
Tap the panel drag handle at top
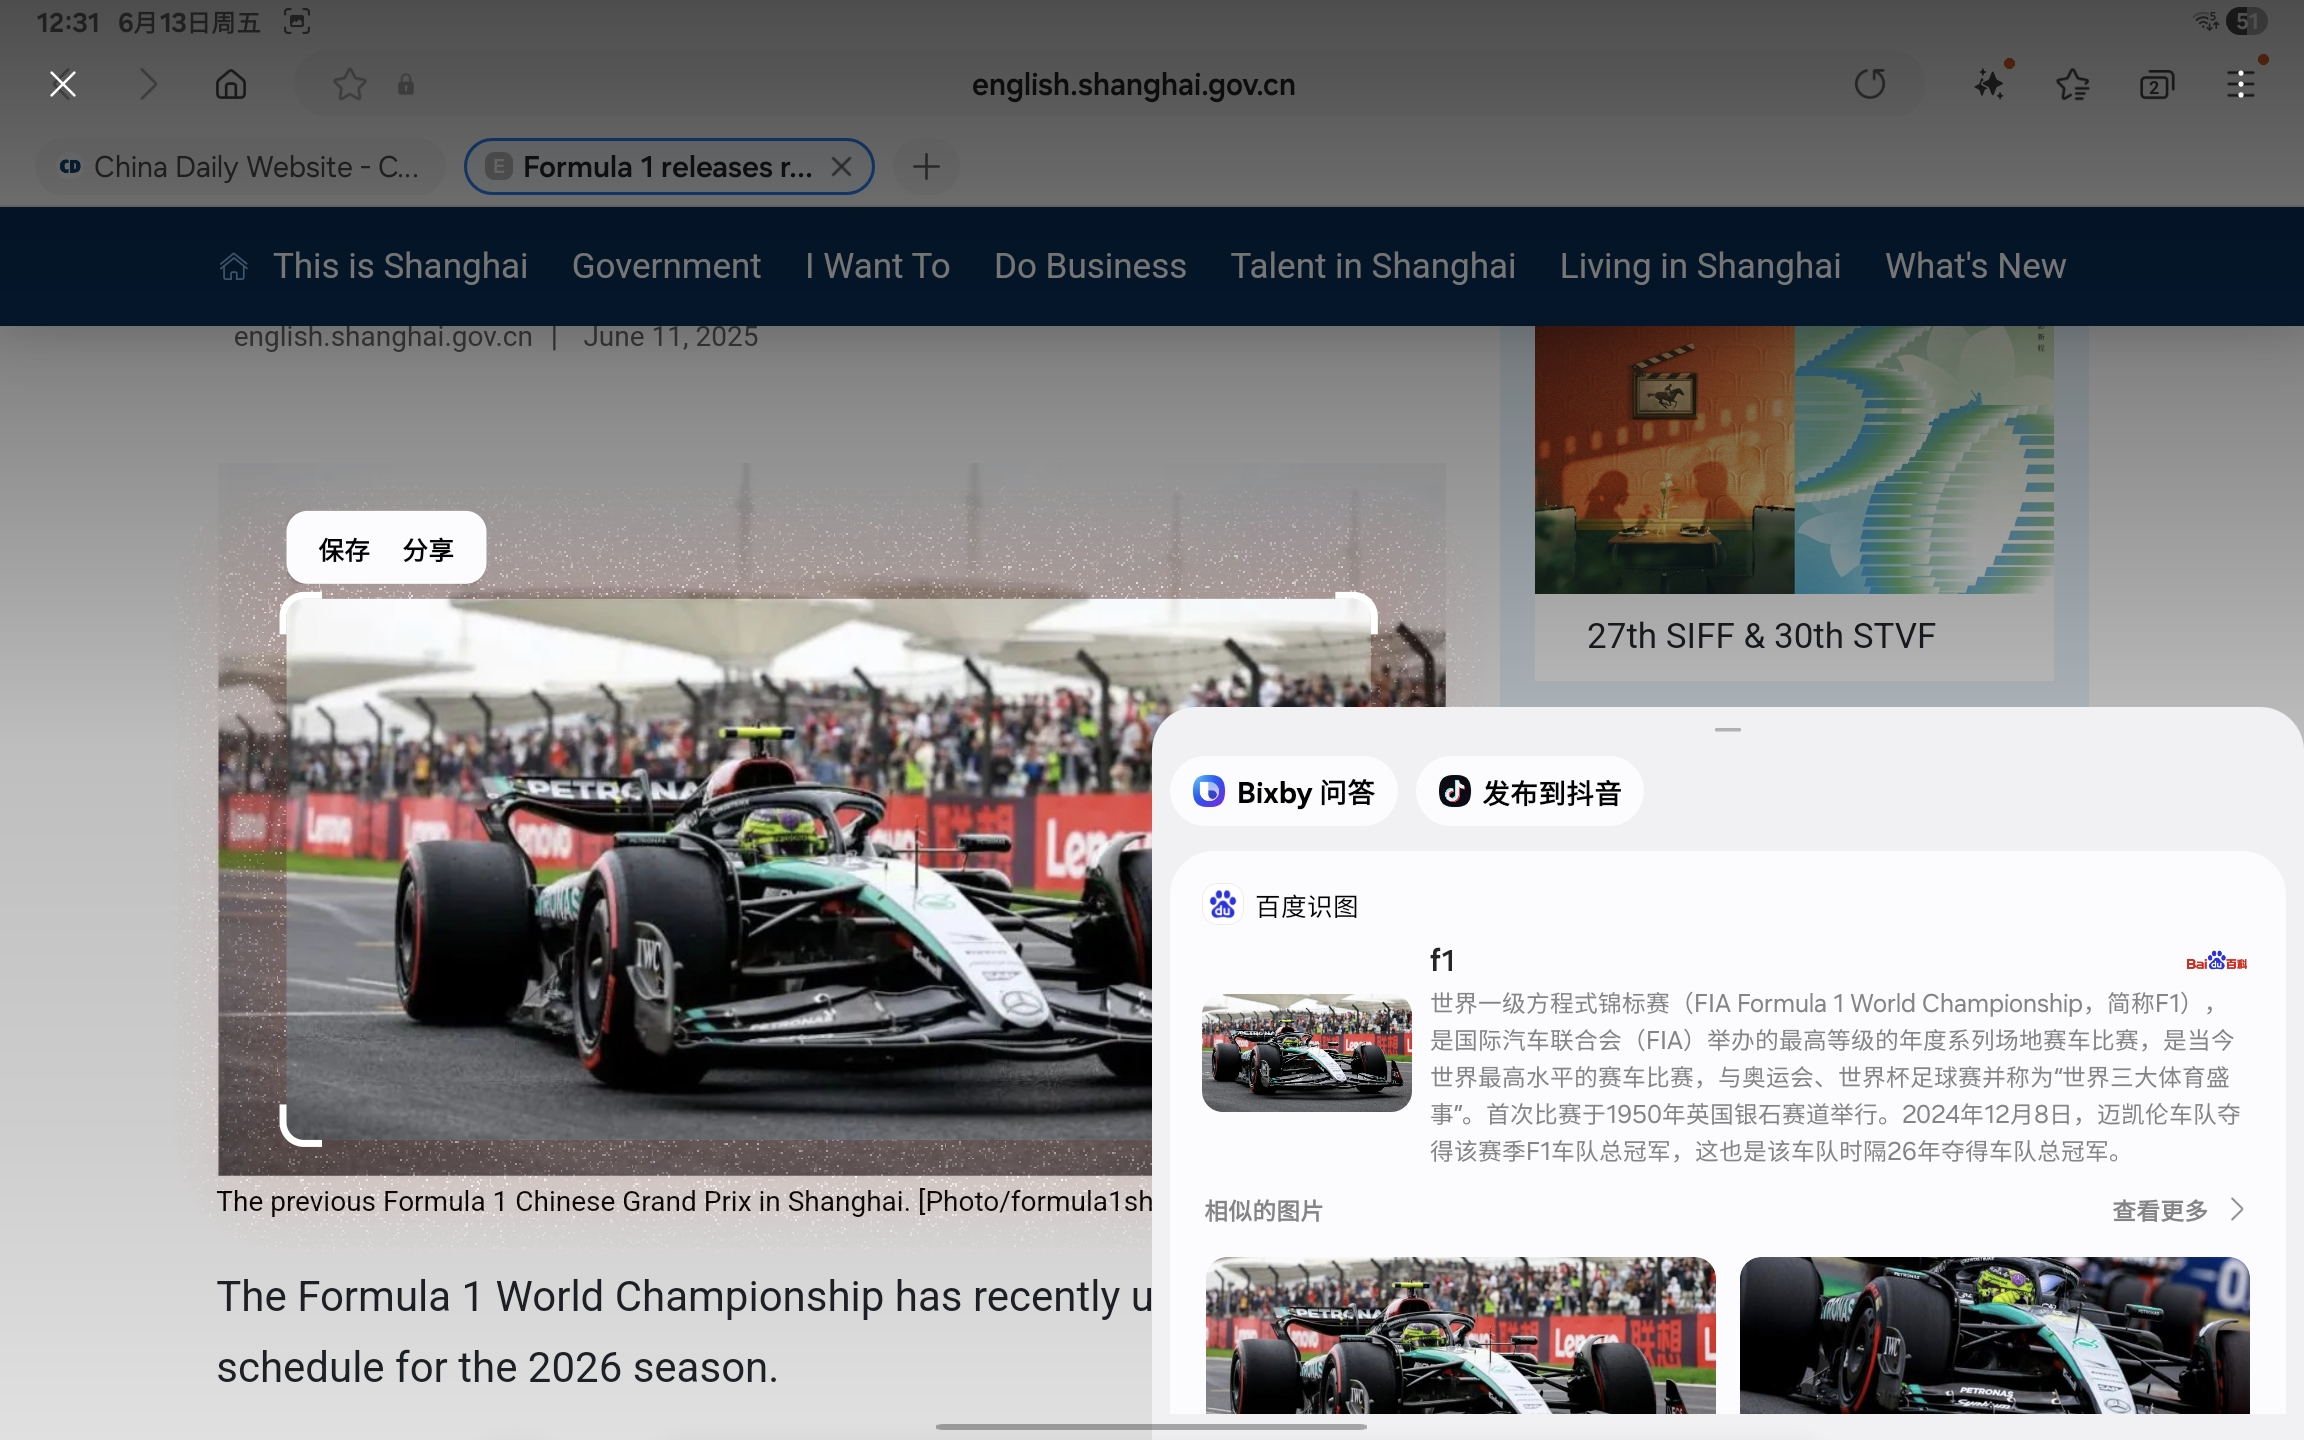pos(1727,730)
